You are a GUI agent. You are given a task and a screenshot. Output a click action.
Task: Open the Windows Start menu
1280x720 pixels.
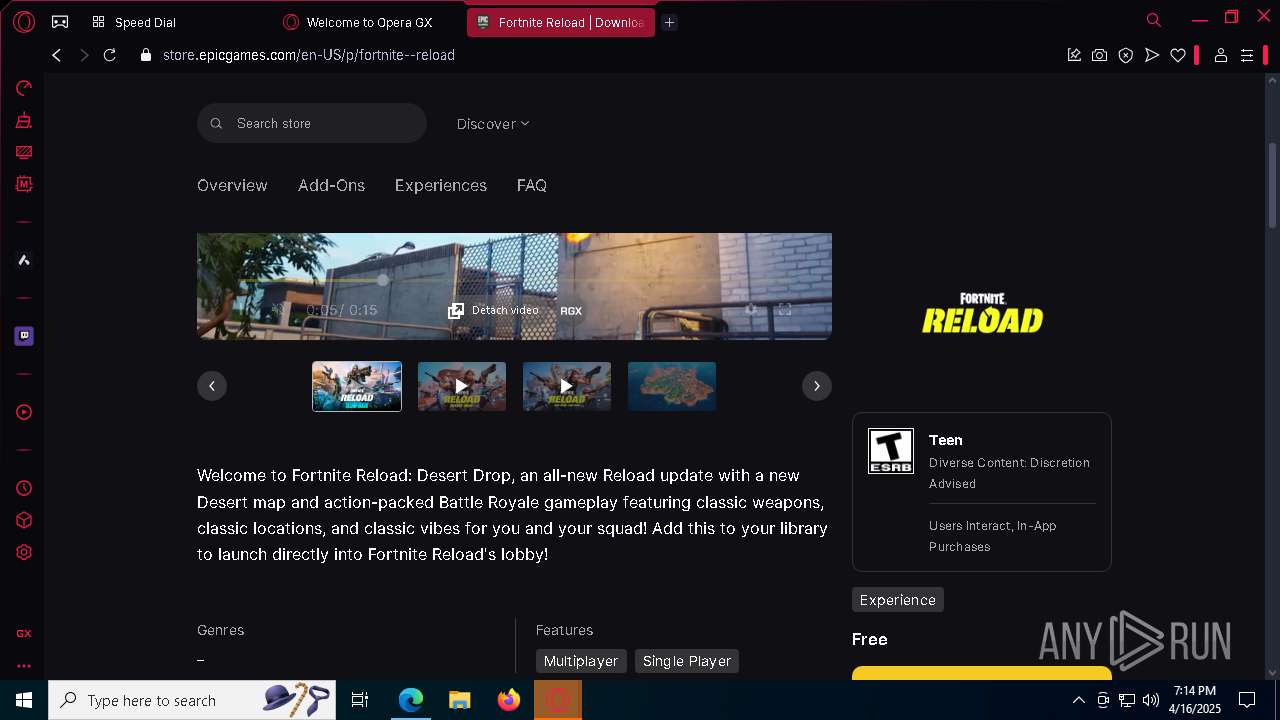(24, 700)
